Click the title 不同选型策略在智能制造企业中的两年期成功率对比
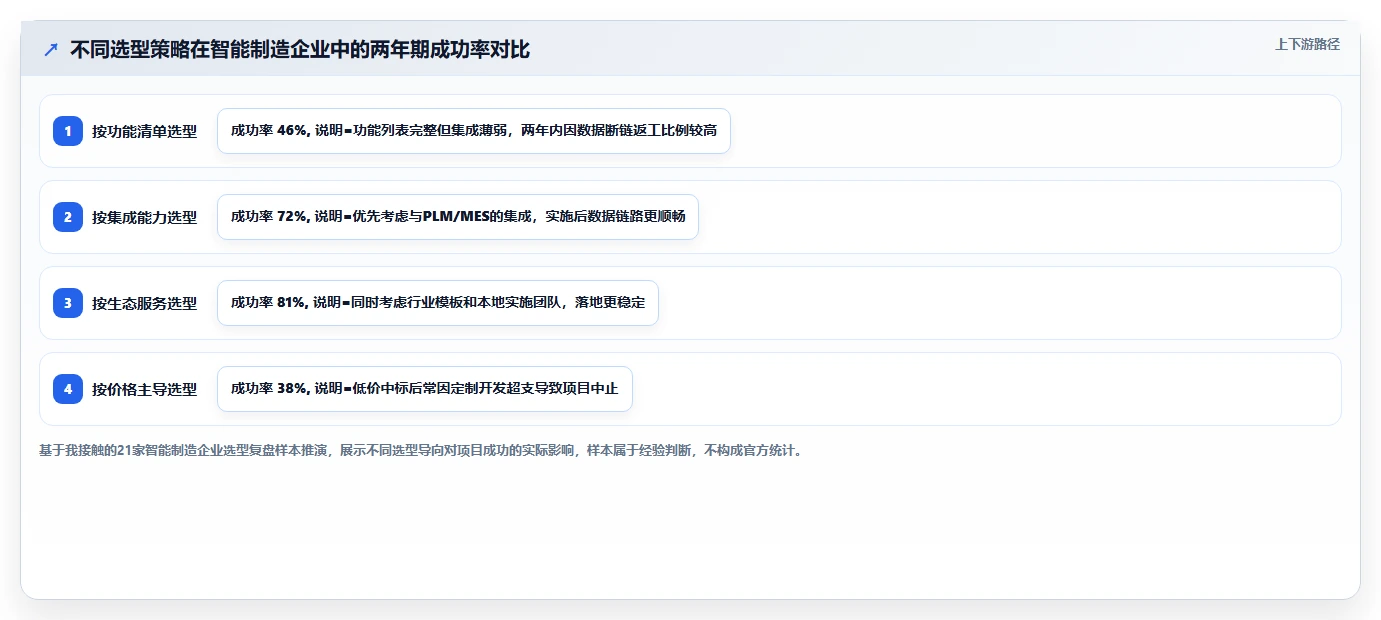Image resolution: width=1381 pixels, height=620 pixels. pos(300,50)
